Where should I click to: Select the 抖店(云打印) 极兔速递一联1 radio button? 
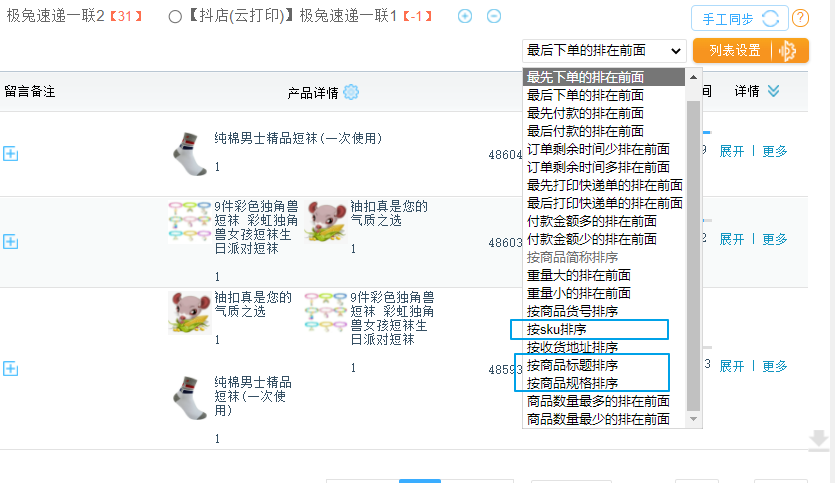(x=175, y=17)
